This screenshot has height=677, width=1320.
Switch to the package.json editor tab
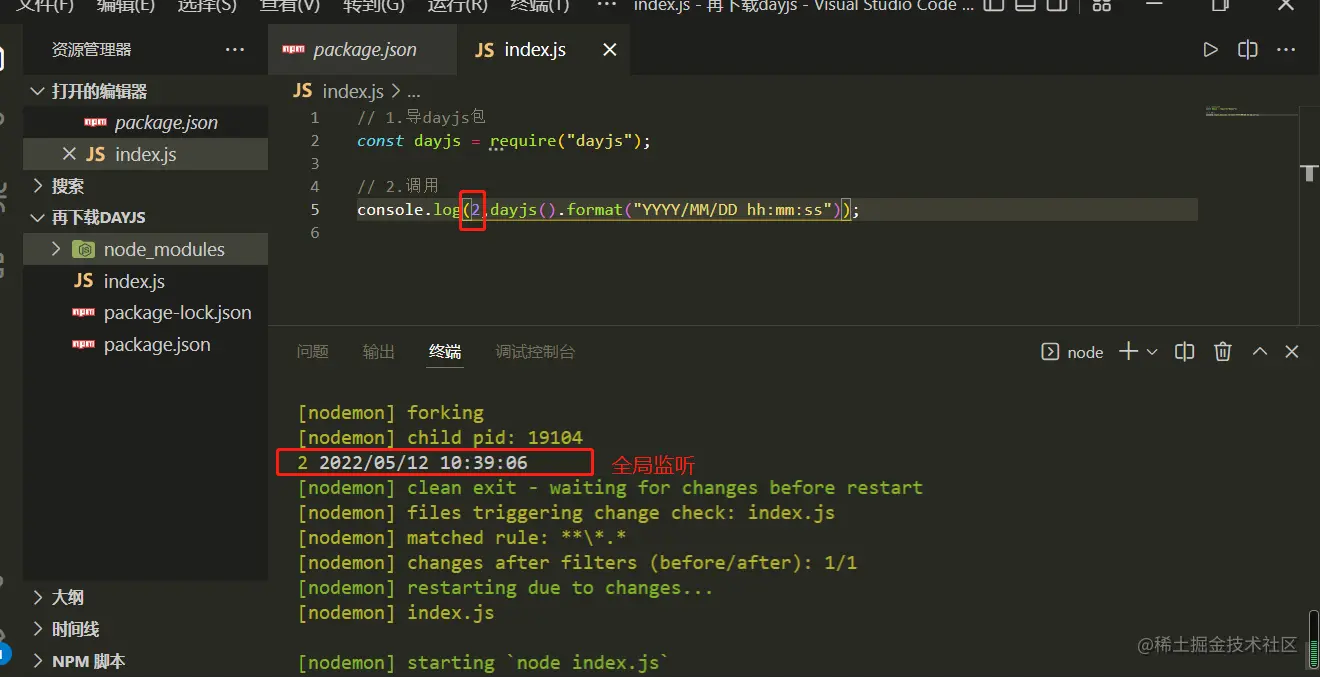point(362,49)
